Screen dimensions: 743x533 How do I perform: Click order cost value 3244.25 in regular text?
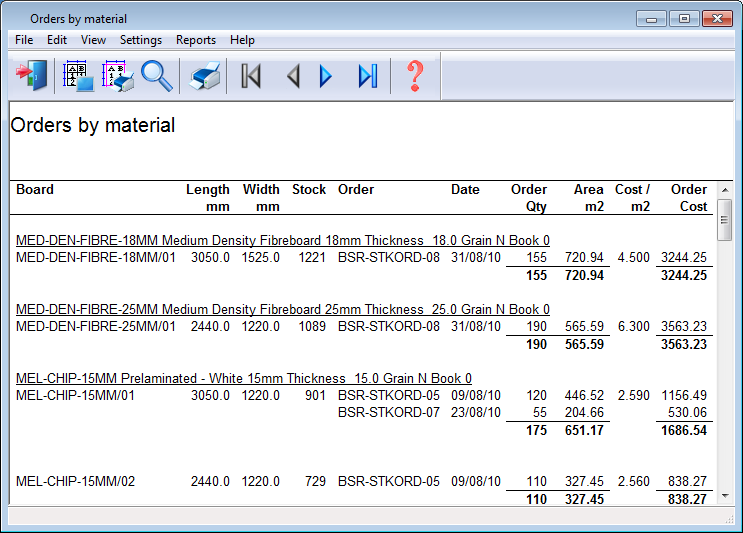[684, 257]
